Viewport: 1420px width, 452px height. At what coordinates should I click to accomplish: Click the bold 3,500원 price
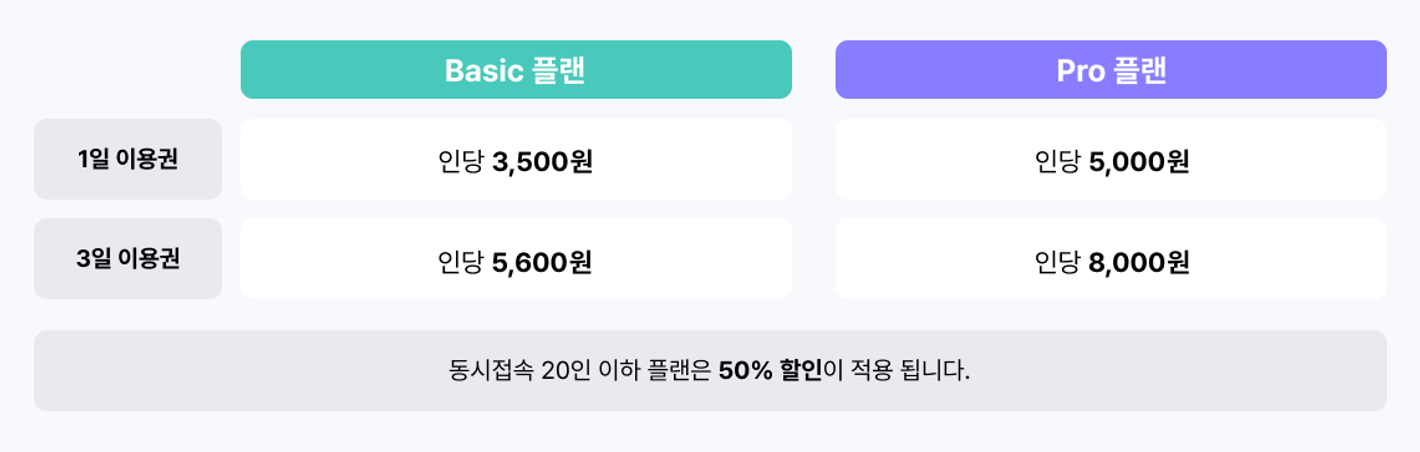coord(542,161)
